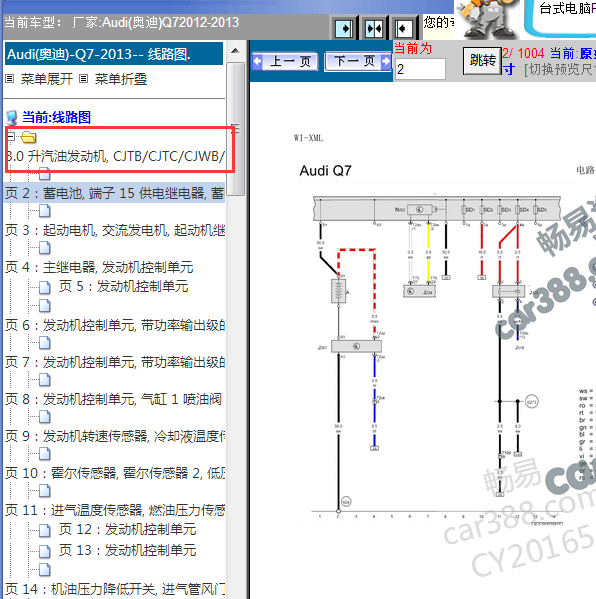Click the page icon above 页 2 row

click(45, 174)
